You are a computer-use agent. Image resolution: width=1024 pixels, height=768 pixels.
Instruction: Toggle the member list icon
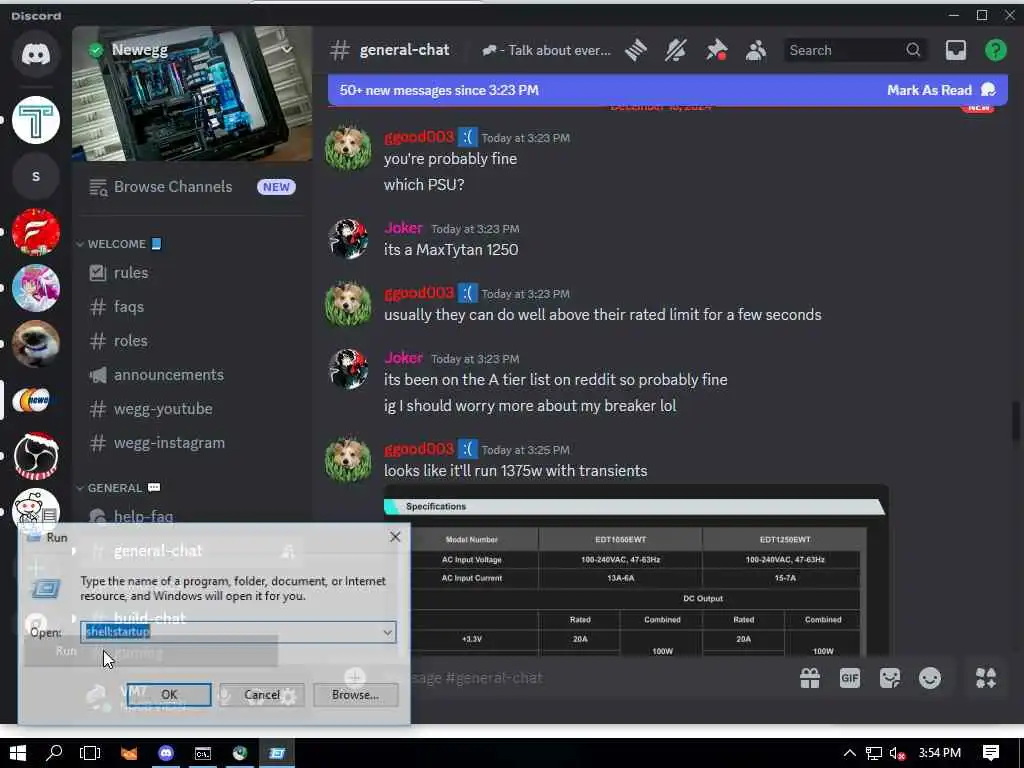pyautogui.click(x=756, y=50)
